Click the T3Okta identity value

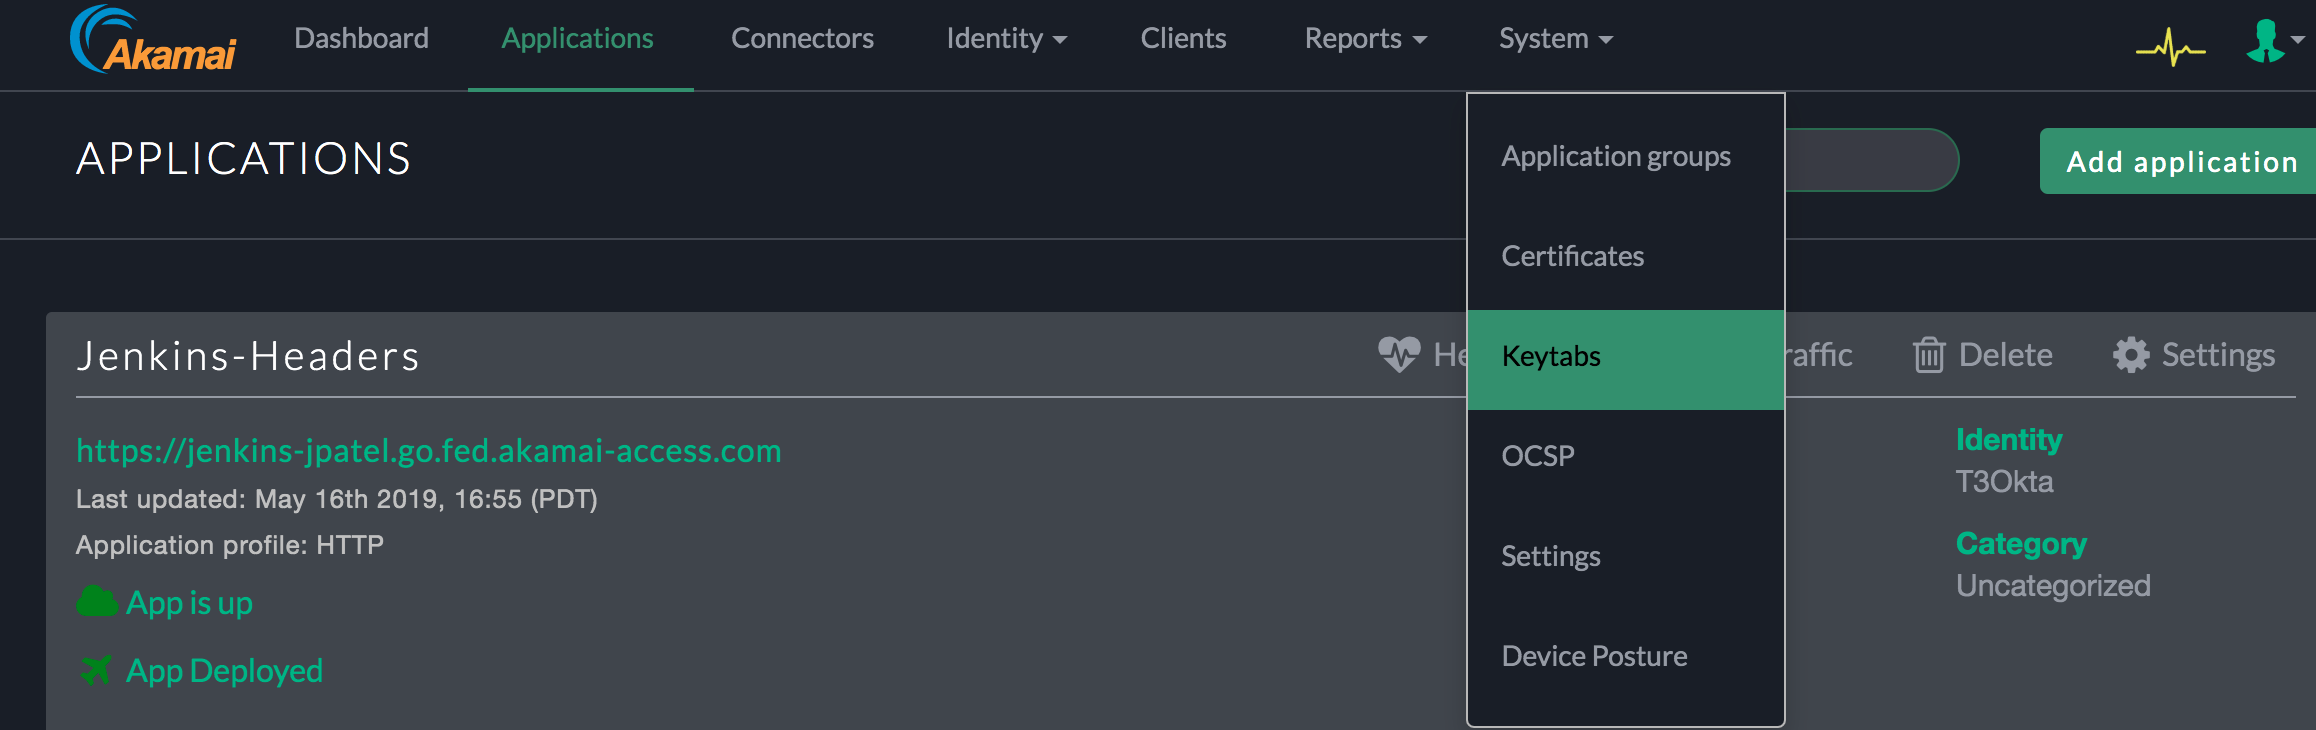click(2004, 482)
